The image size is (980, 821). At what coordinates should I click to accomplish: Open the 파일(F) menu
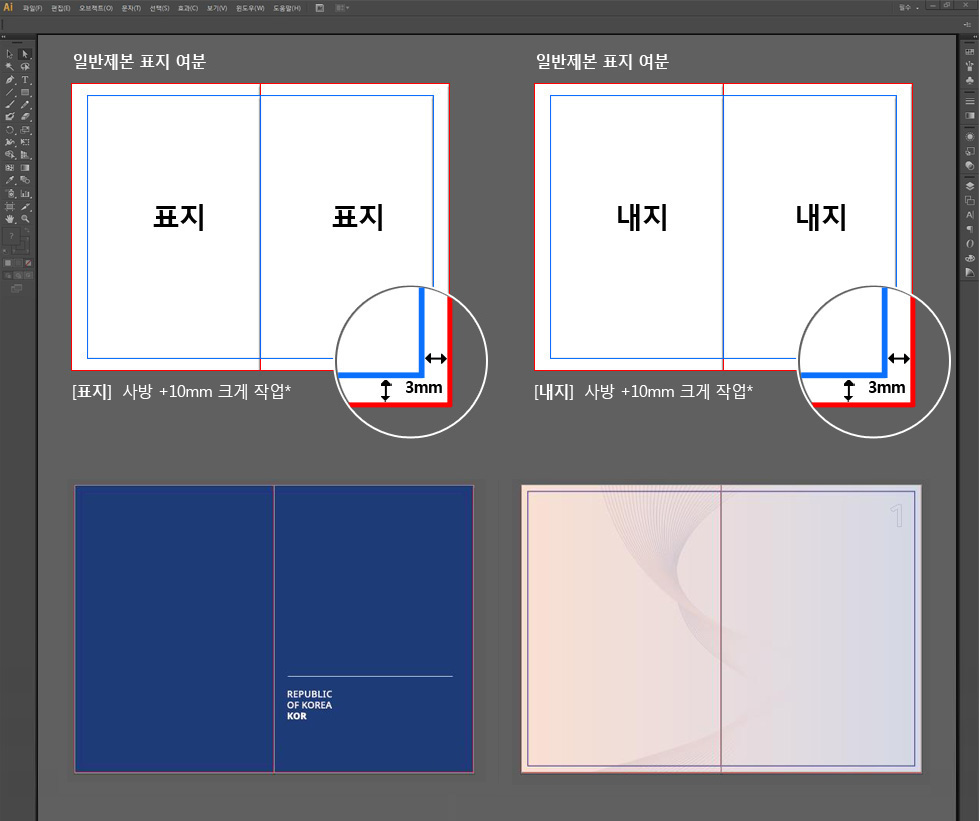(x=32, y=8)
